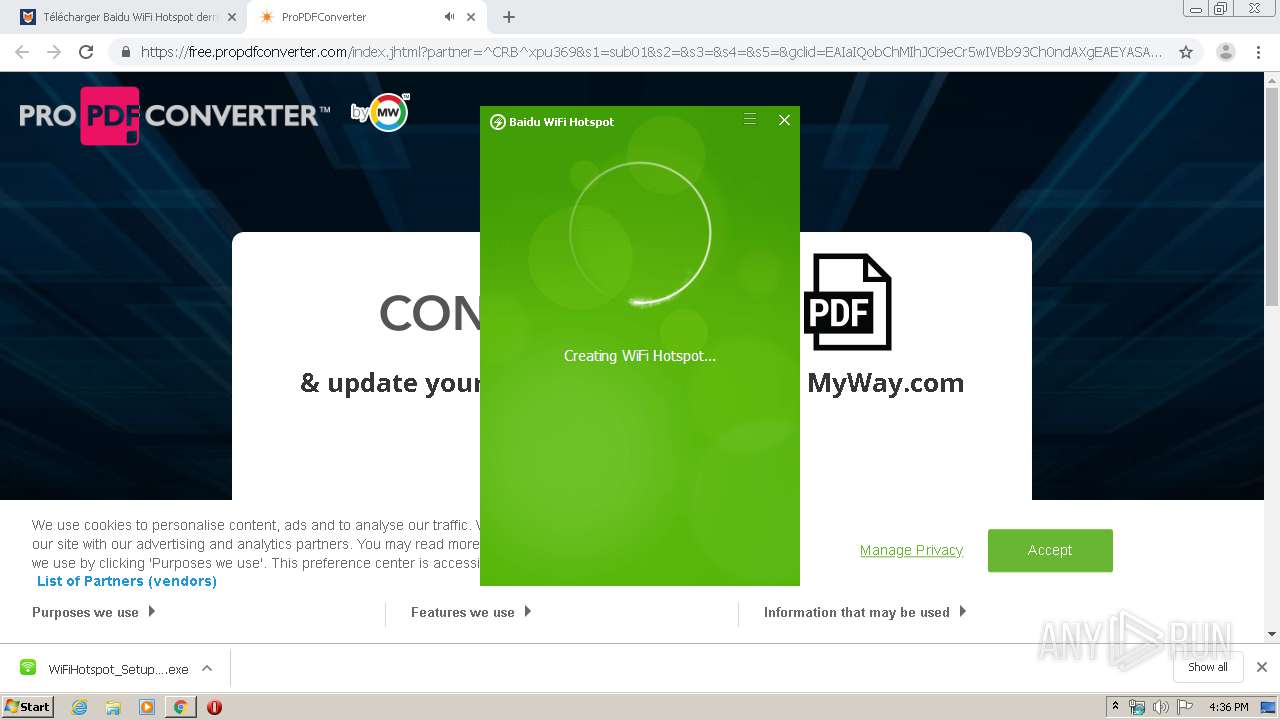Click the PDF document icon

[847, 302]
